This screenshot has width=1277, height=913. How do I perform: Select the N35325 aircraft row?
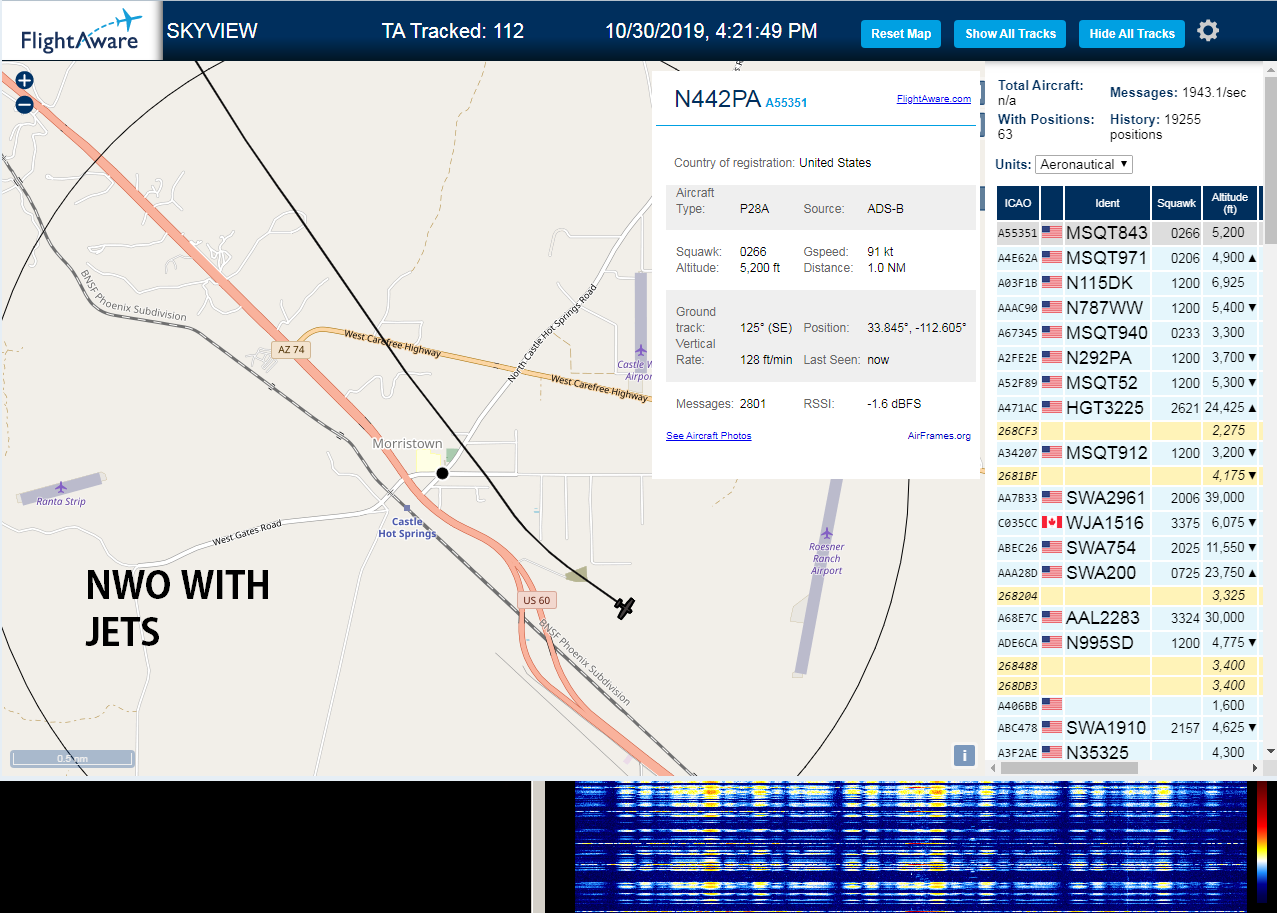point(1129,751)
